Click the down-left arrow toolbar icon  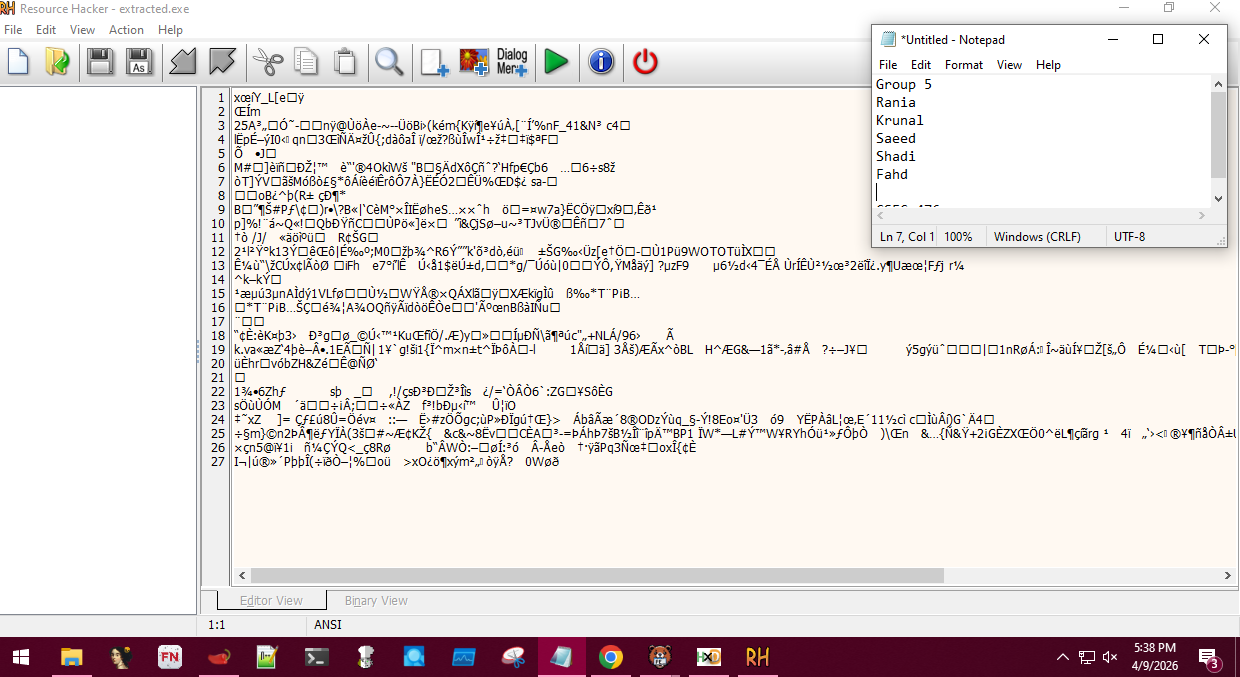click(182, 61)
